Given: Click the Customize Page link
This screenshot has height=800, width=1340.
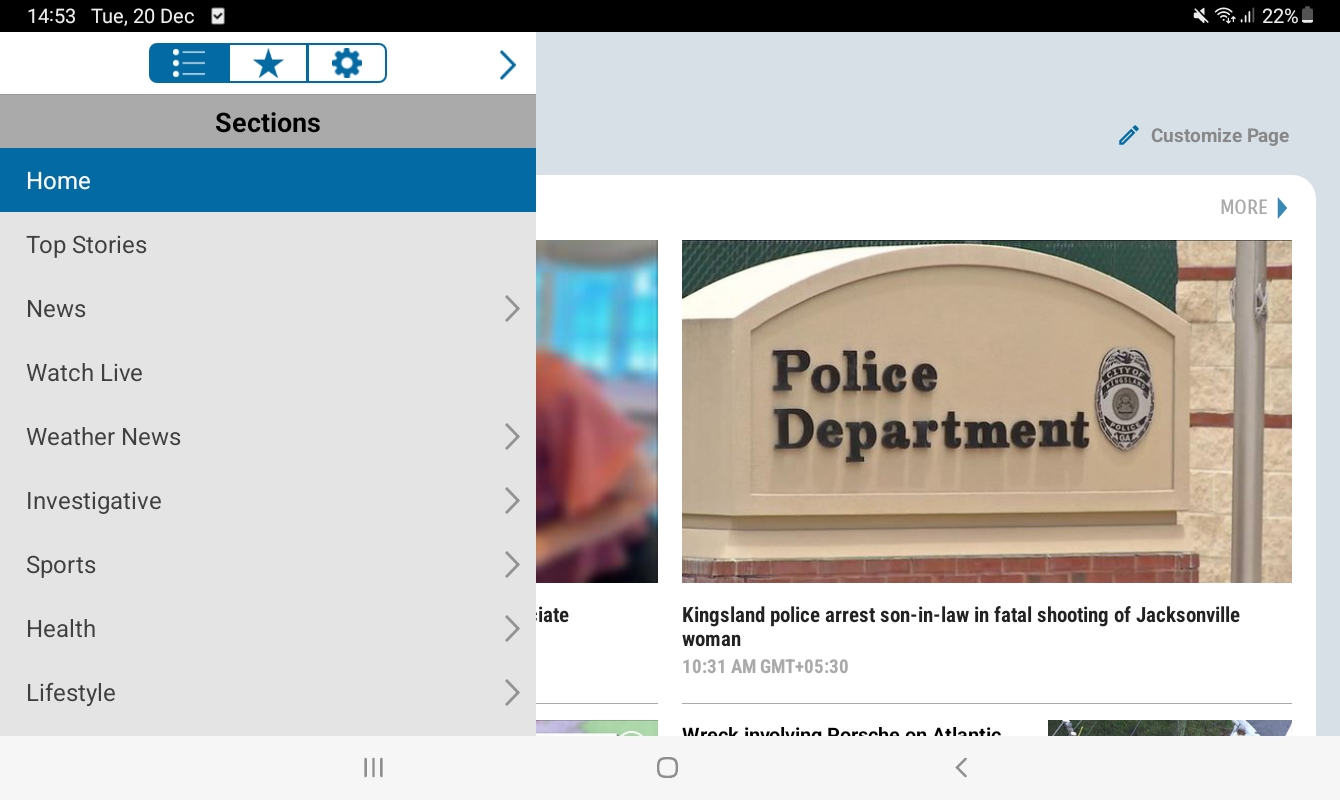Looking at the screenshot, I should point(1220,135).
